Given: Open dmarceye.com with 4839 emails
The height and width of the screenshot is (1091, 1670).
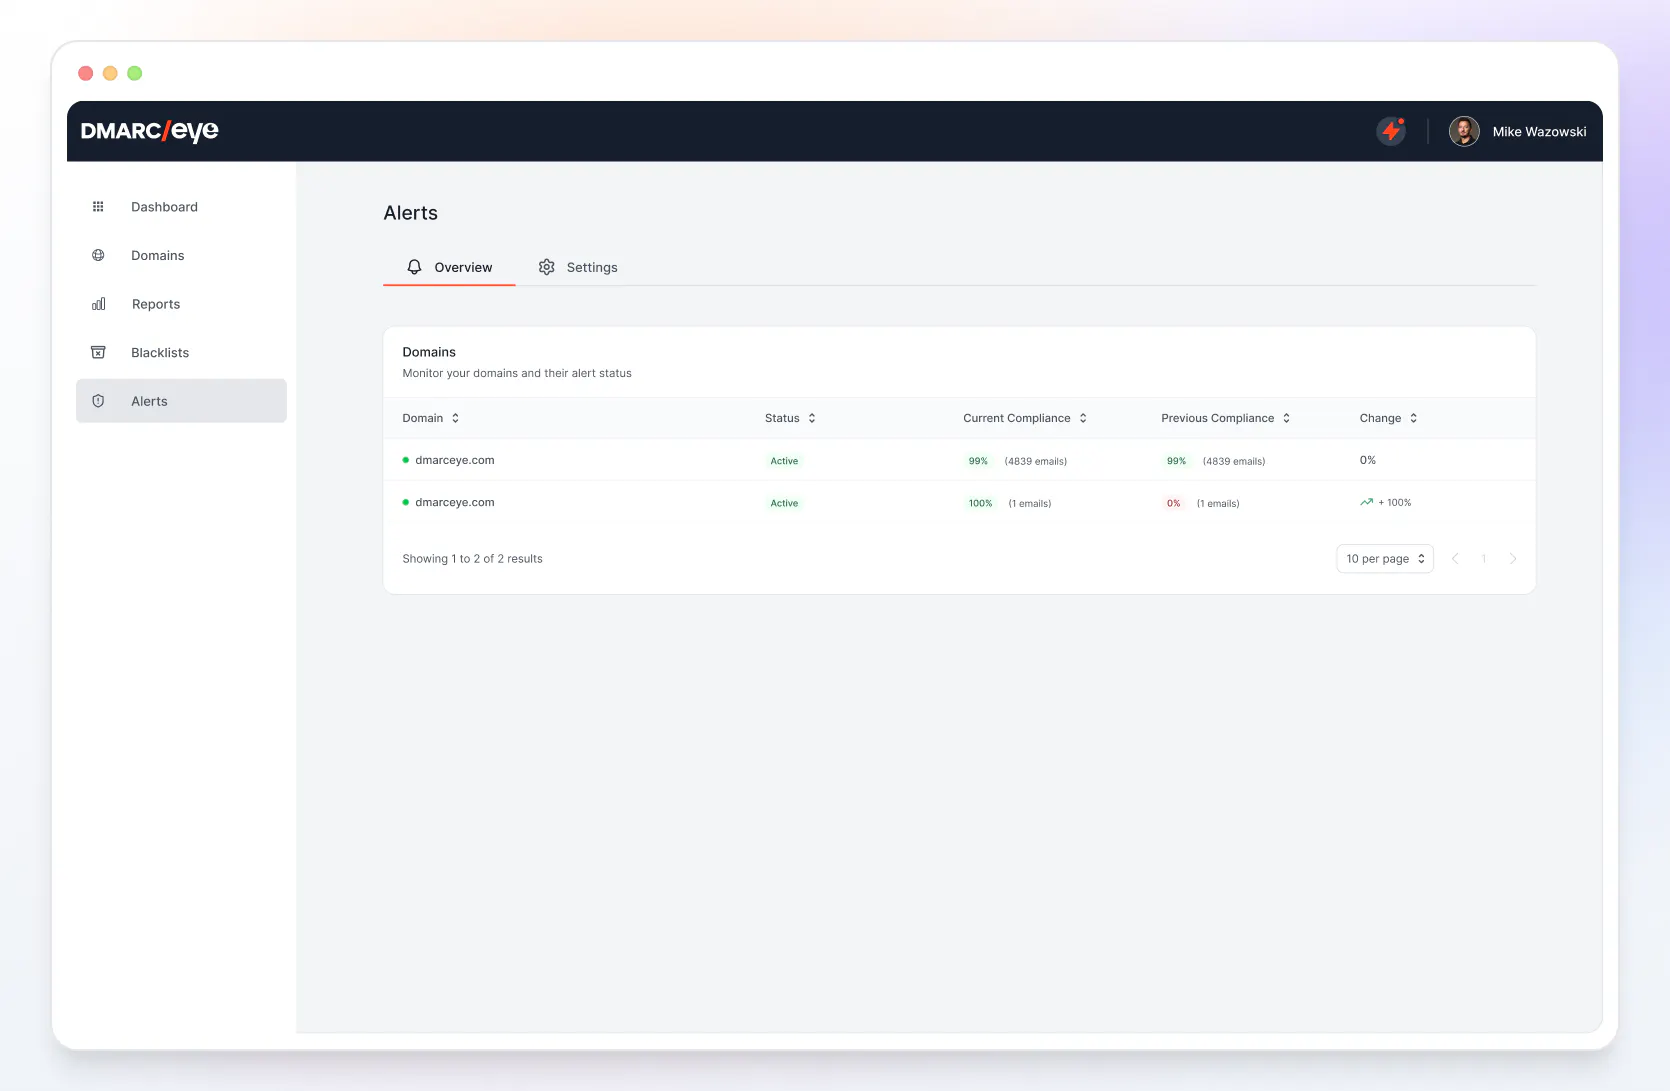Looking at the screenshot, I should click(x=454, y=460).
